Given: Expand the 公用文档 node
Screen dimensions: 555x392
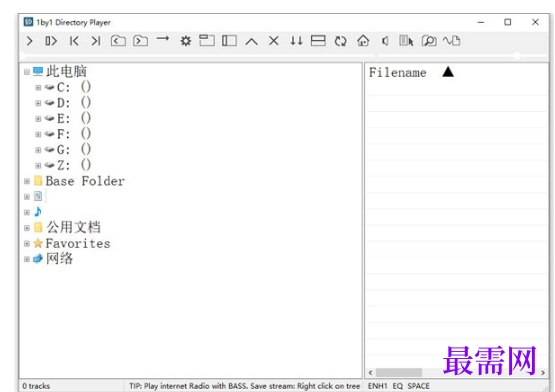Looking at the screenshot, I should [27, 228].
